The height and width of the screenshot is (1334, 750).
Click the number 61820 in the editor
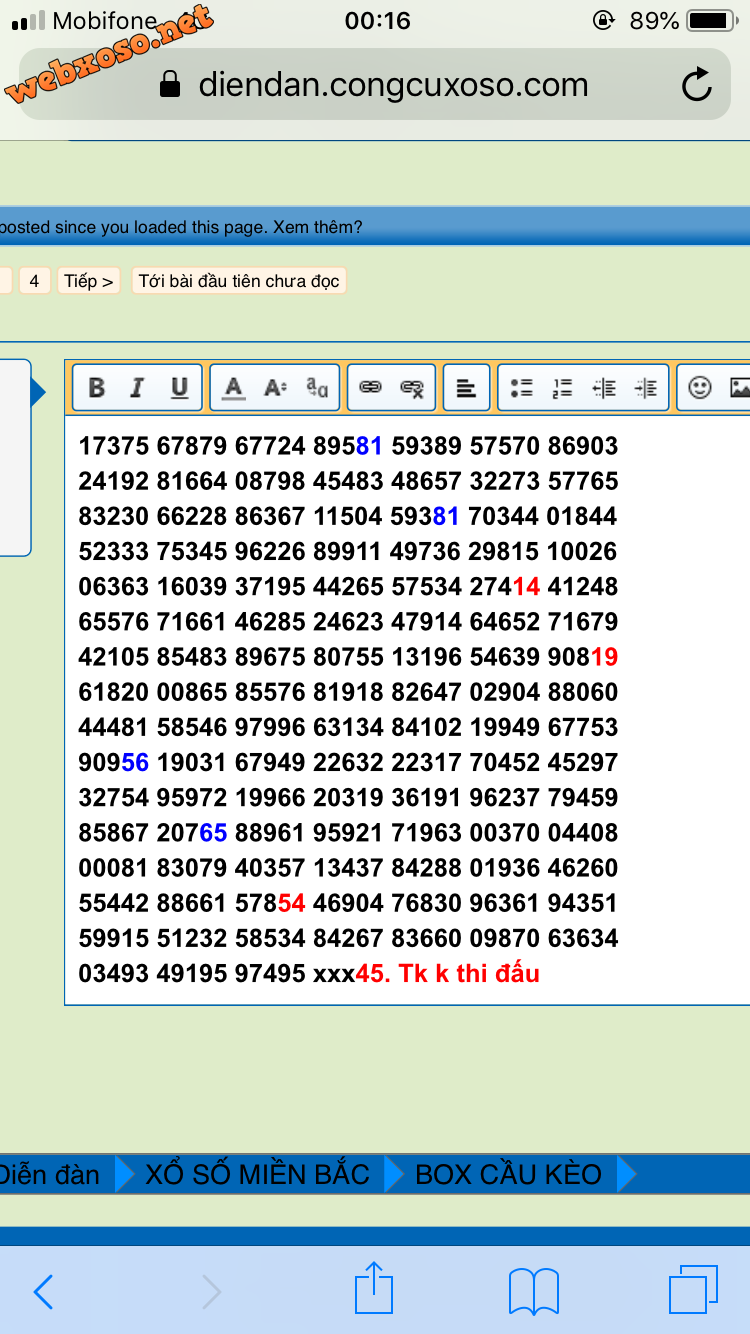(x=114, y=692)
